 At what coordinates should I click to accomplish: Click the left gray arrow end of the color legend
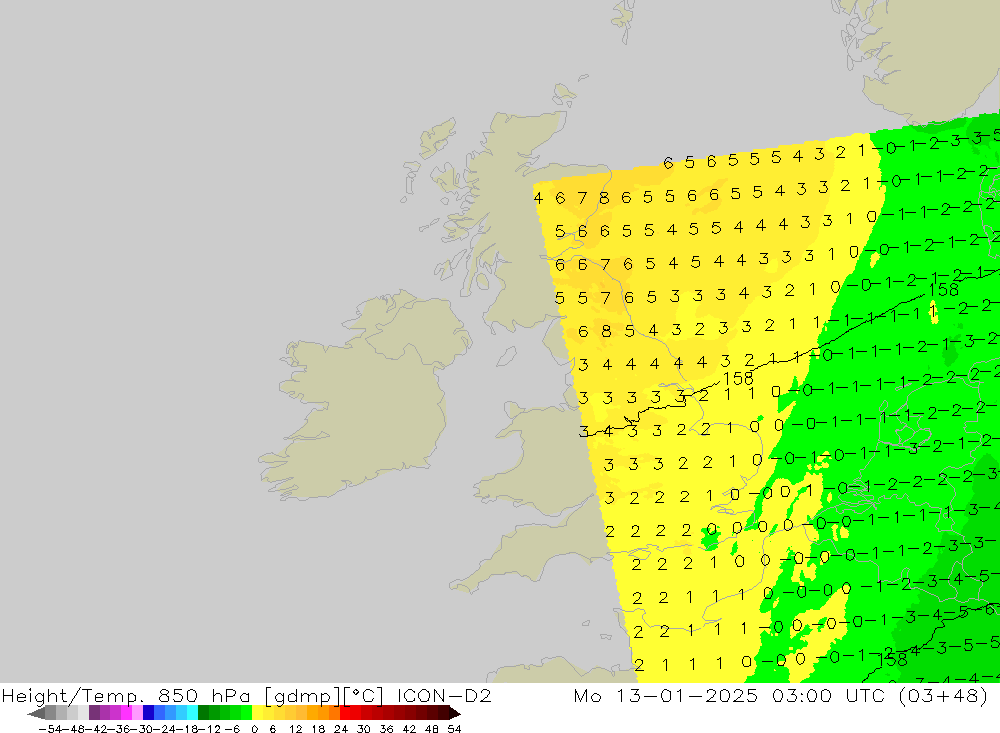coord(36,713)
